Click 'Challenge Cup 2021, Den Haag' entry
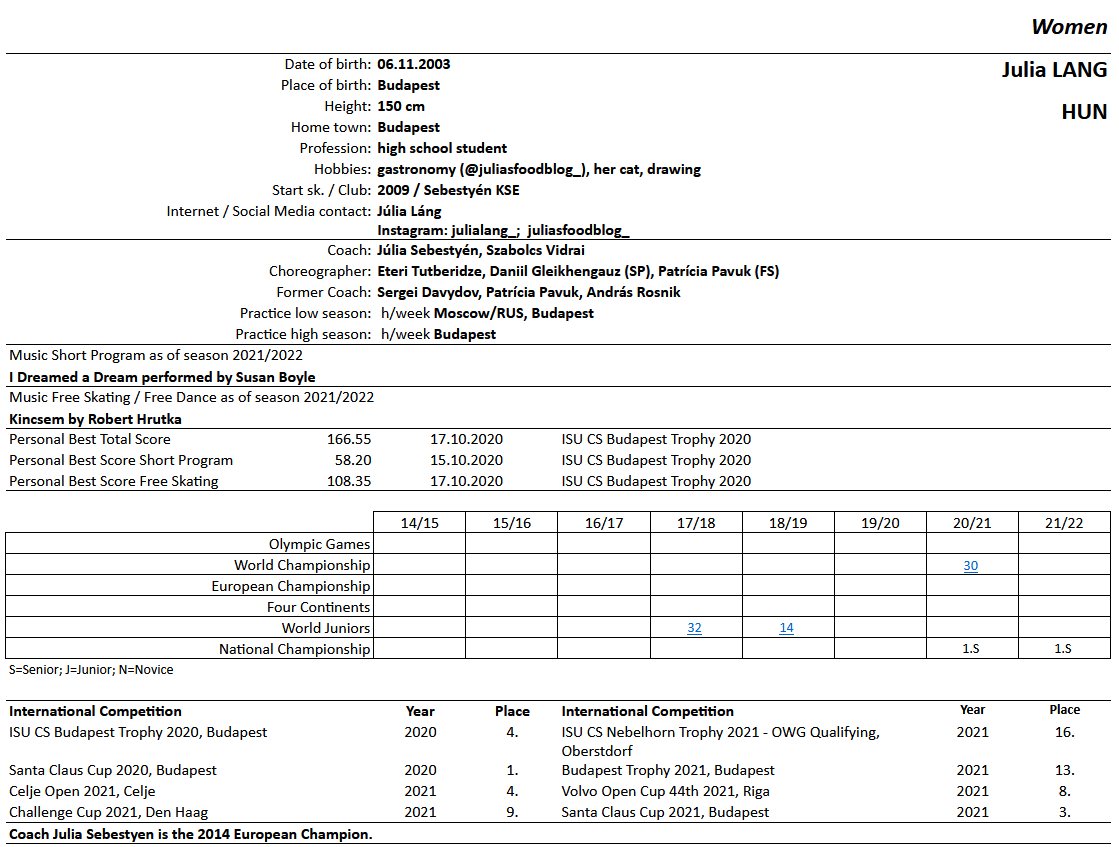 tap(108, 813)
